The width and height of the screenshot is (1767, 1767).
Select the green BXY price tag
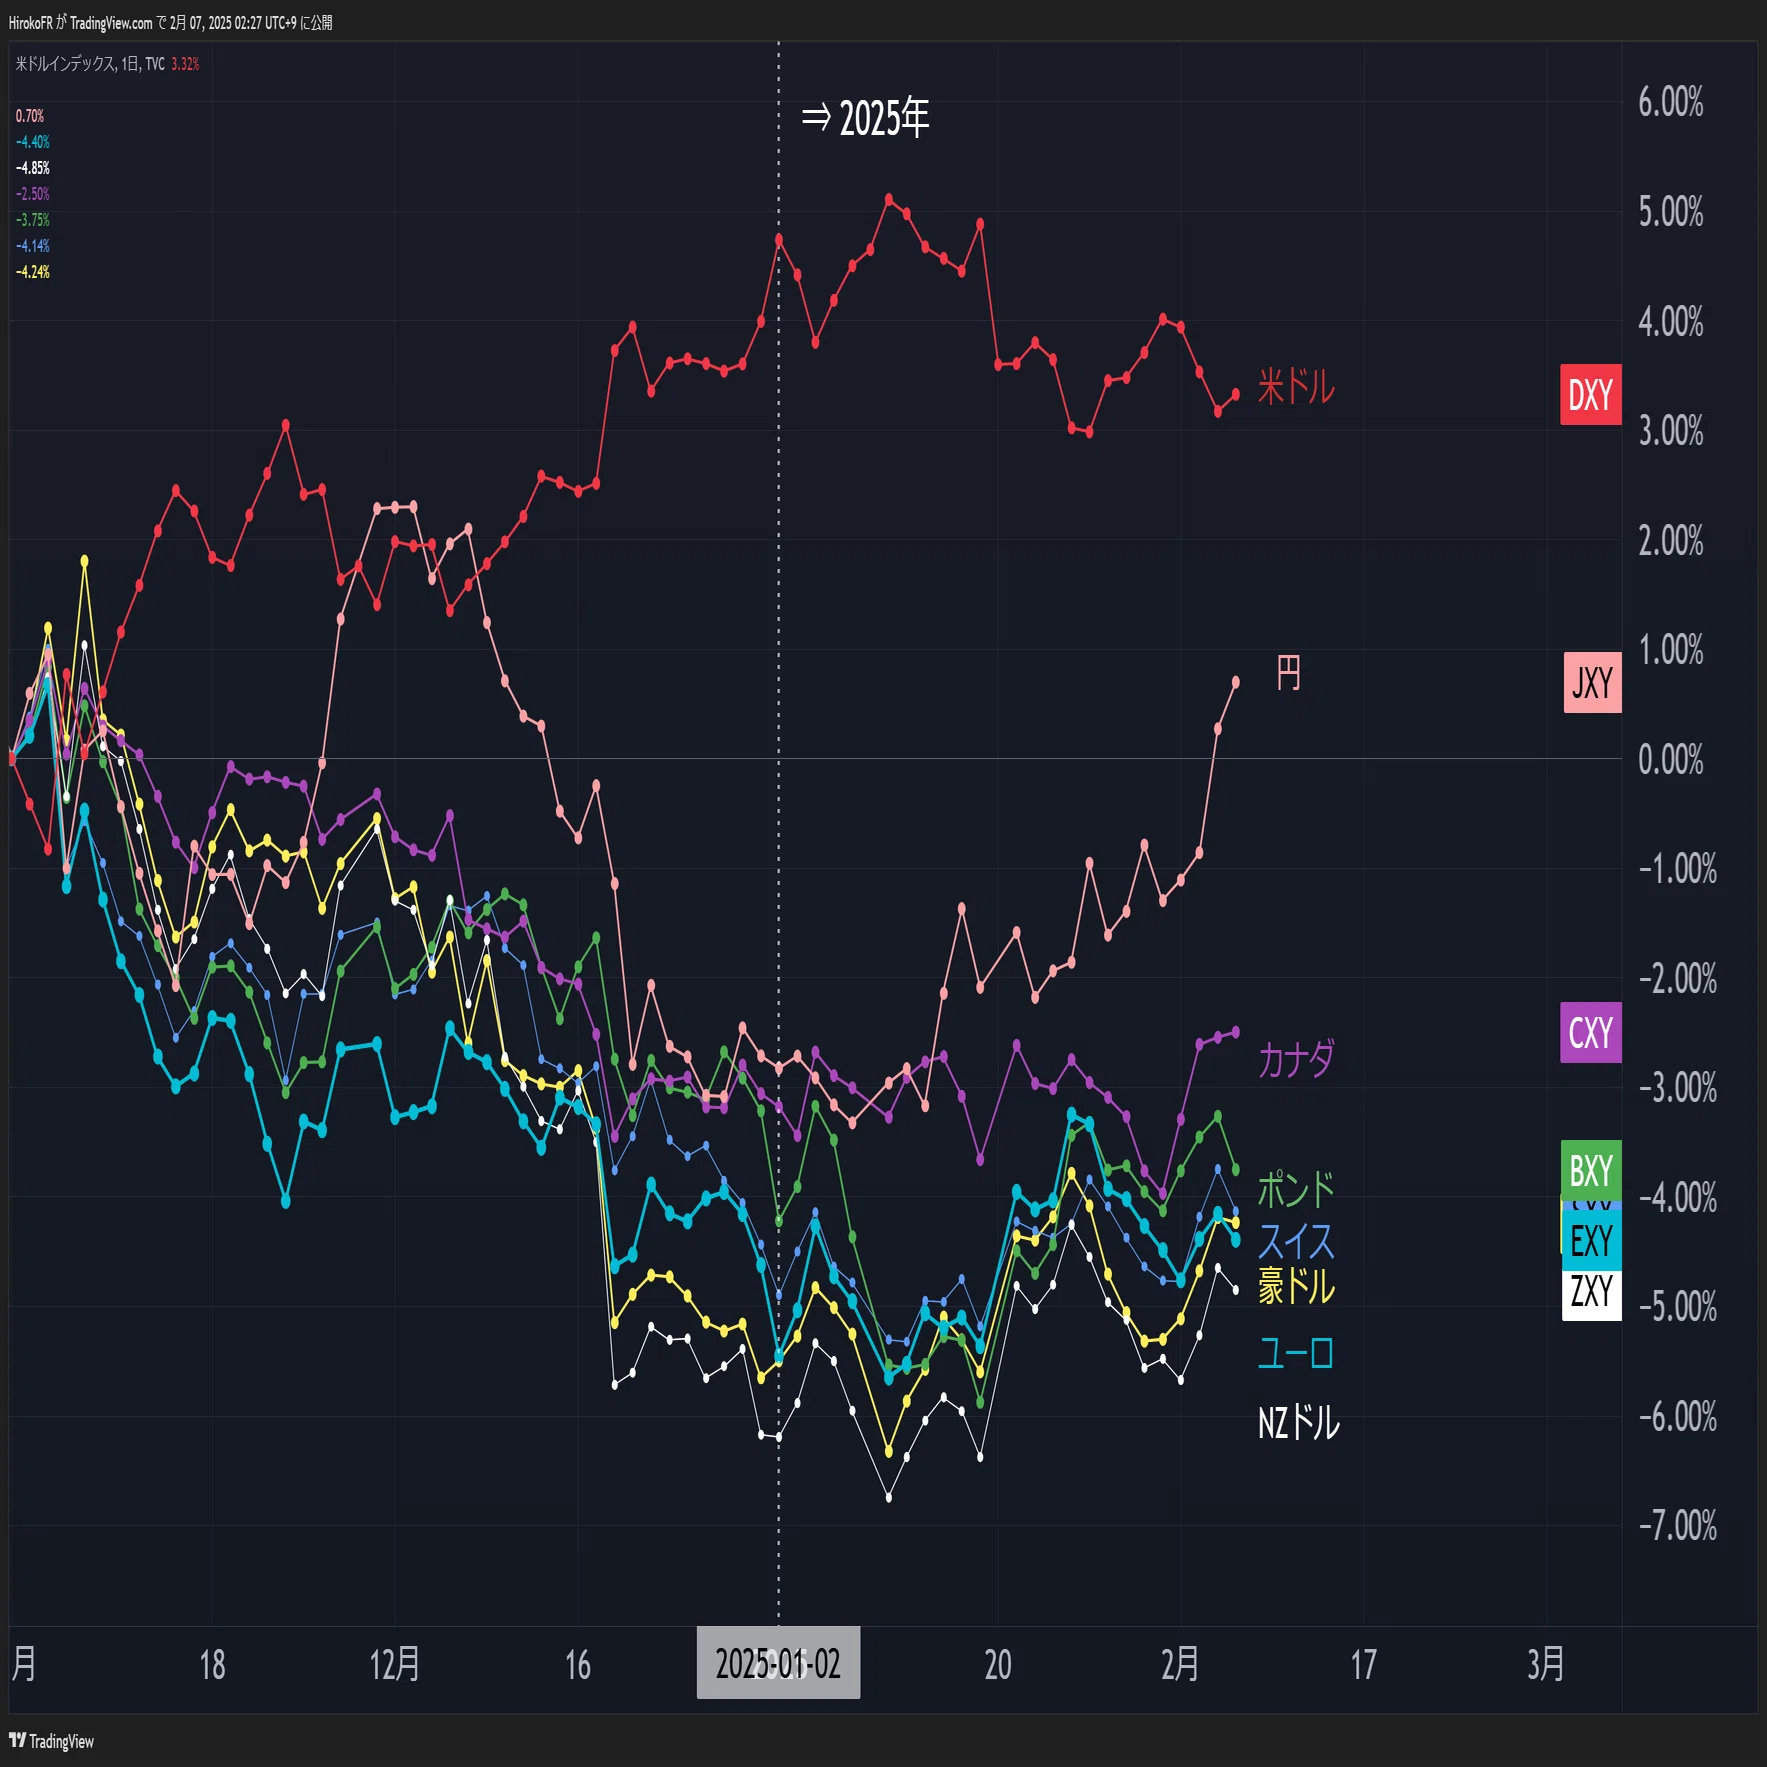pyautogui.click(x=1590, y=1169)
